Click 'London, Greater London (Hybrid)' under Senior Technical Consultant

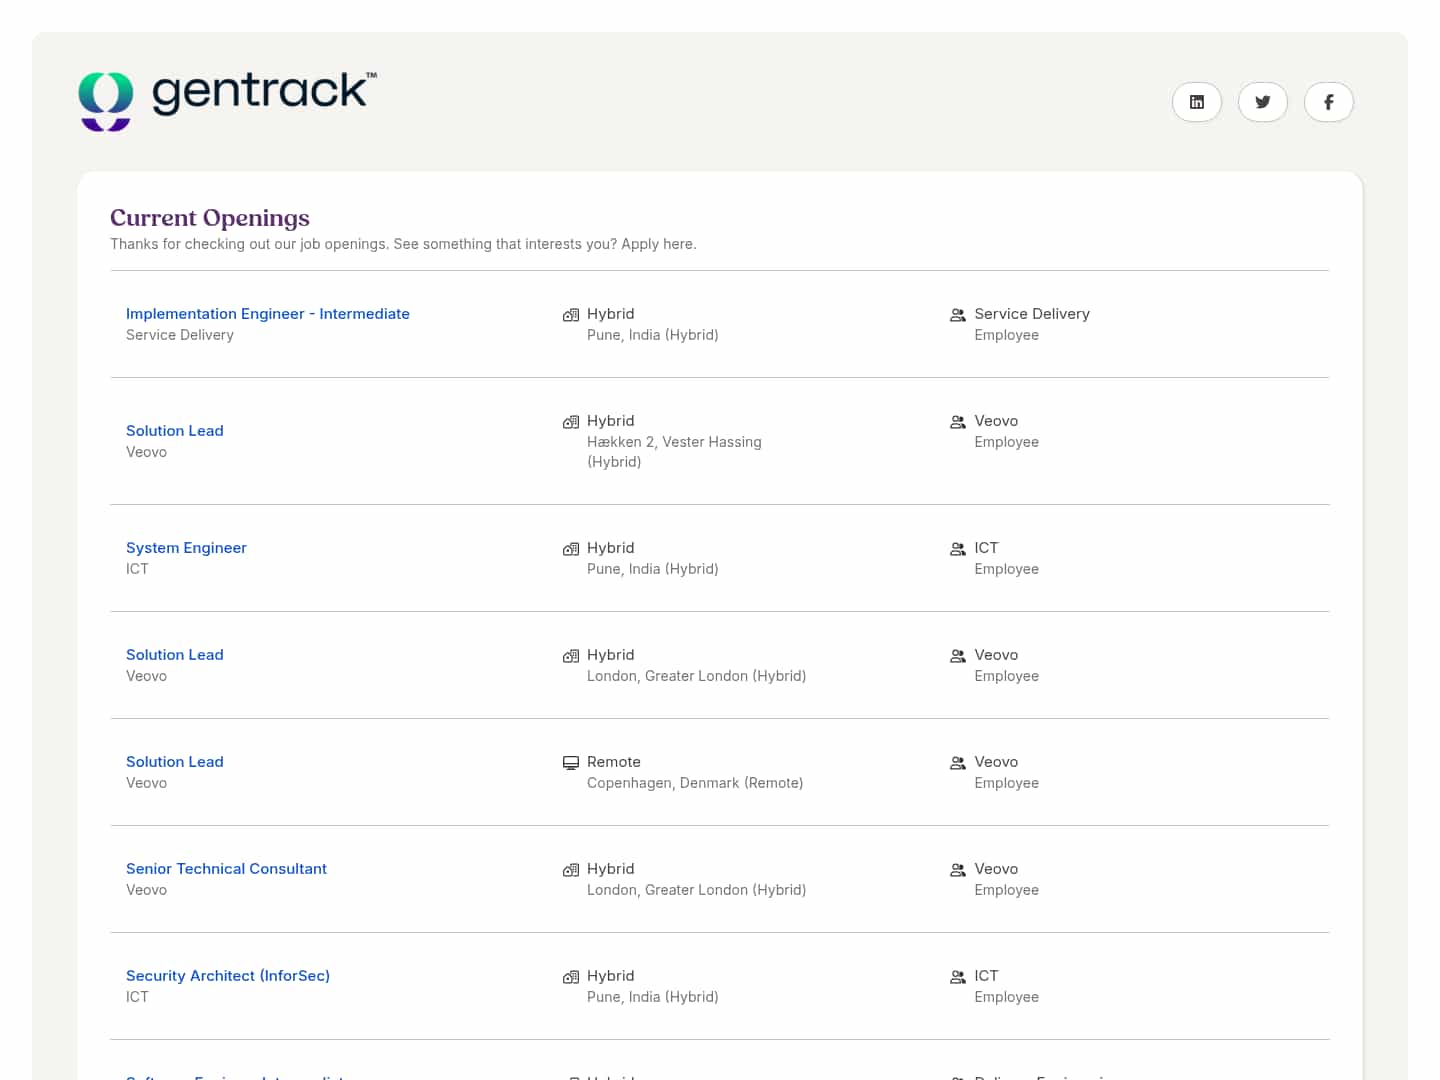(x=697, y=890)
